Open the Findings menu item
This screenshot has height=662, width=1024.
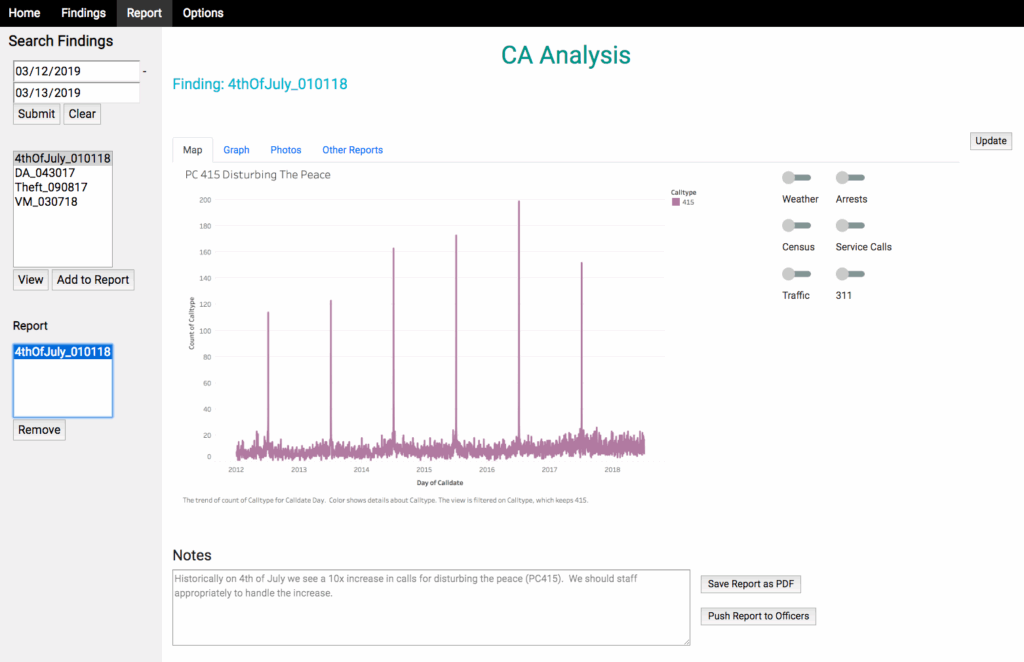pyautogui.click(x=83, y=13)
